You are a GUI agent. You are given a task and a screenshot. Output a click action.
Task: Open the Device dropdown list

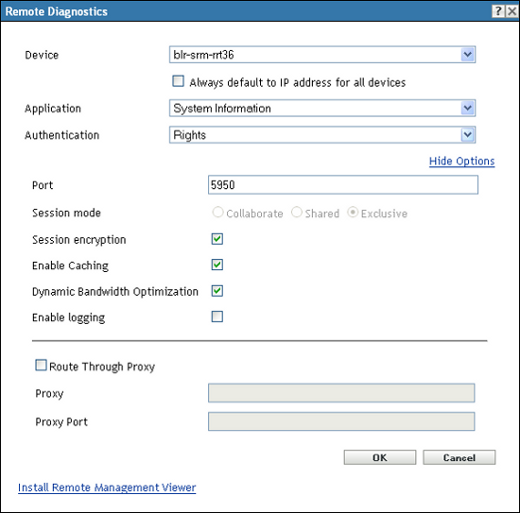coord(468,54)
